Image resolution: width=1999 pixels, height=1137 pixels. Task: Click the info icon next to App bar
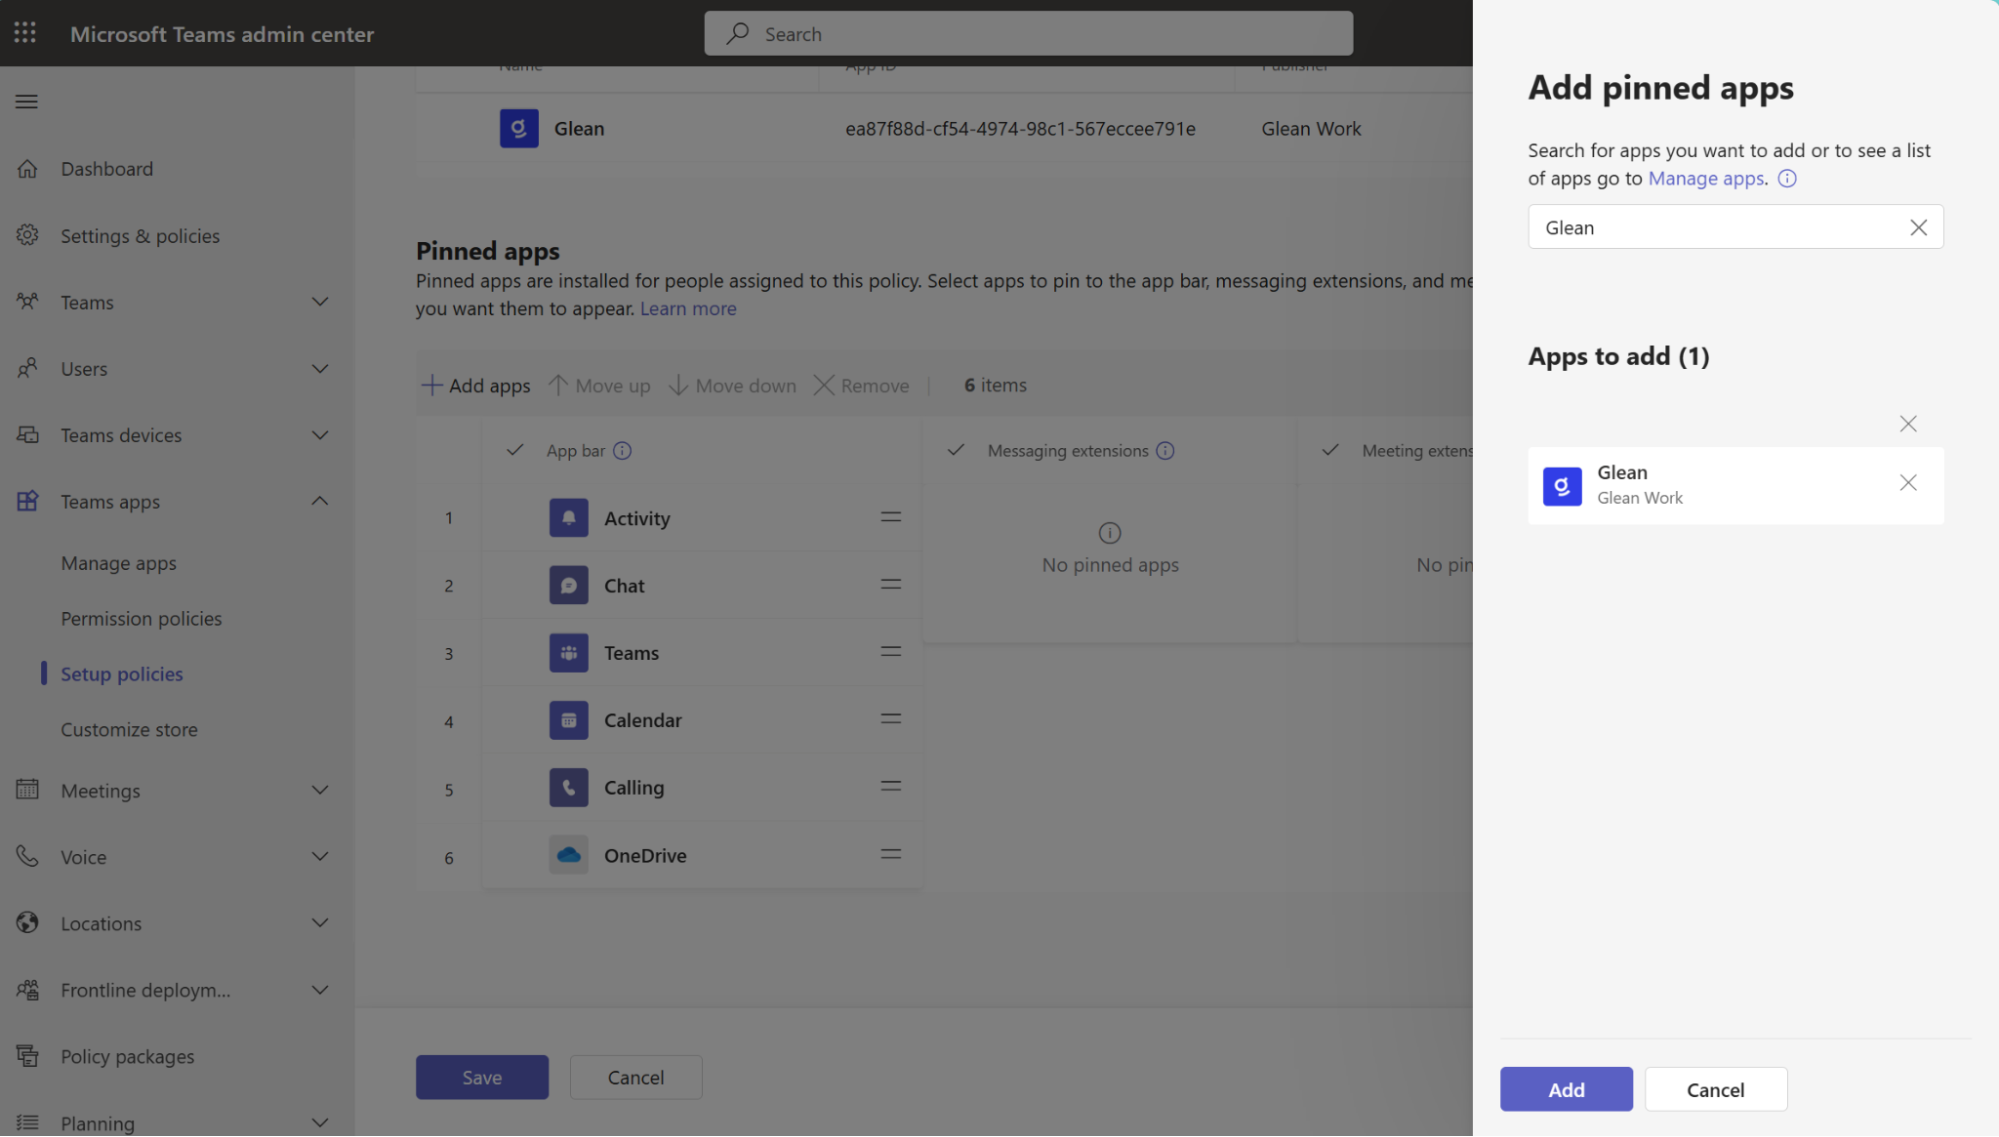(622, 450)
